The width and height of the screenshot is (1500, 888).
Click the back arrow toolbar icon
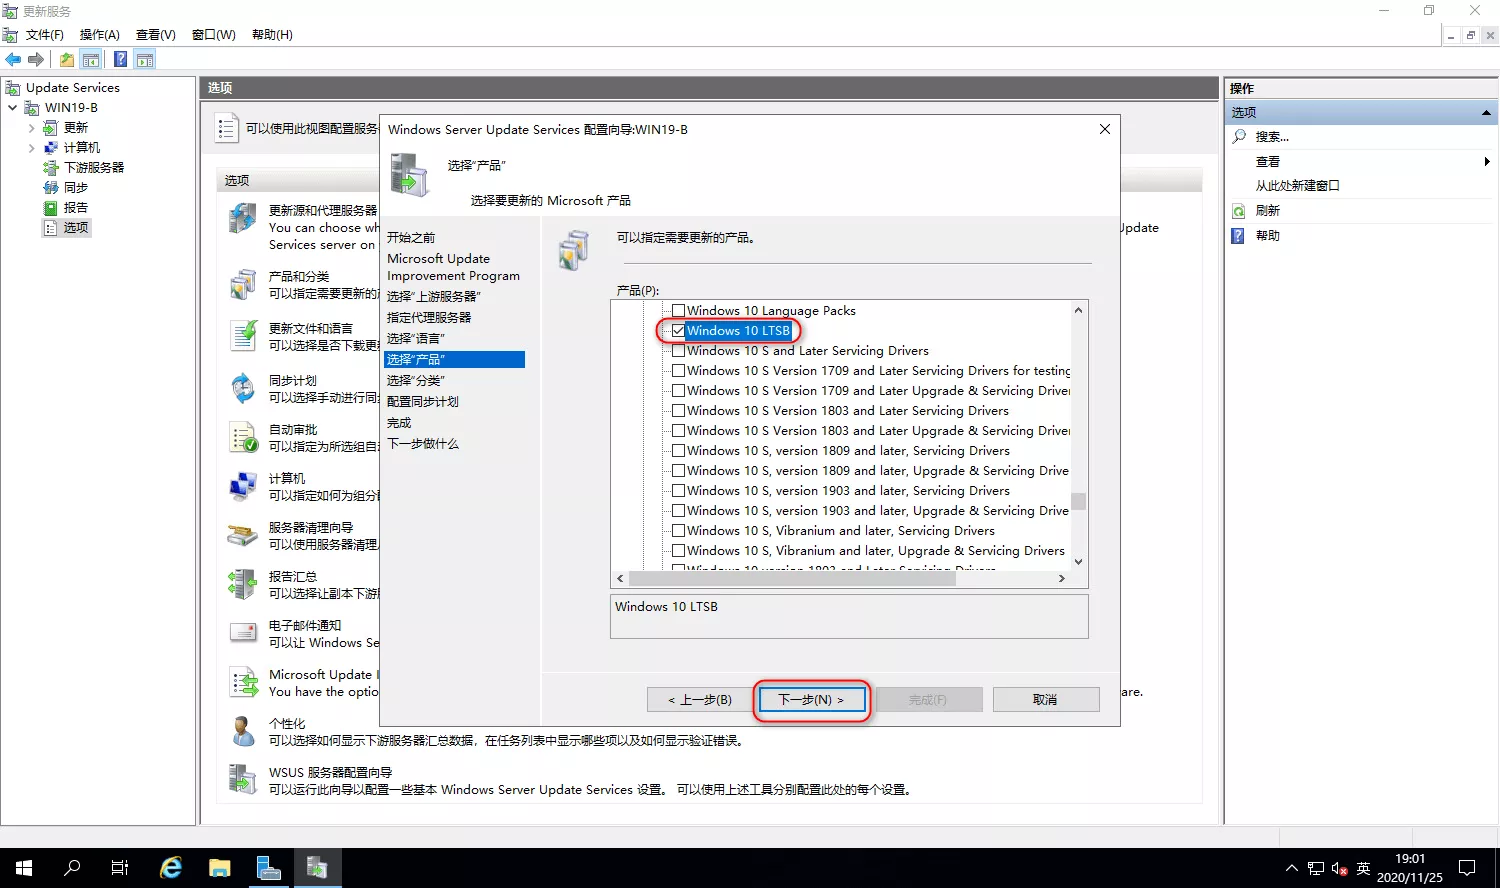pyautogui.click(x=13, y=60)
